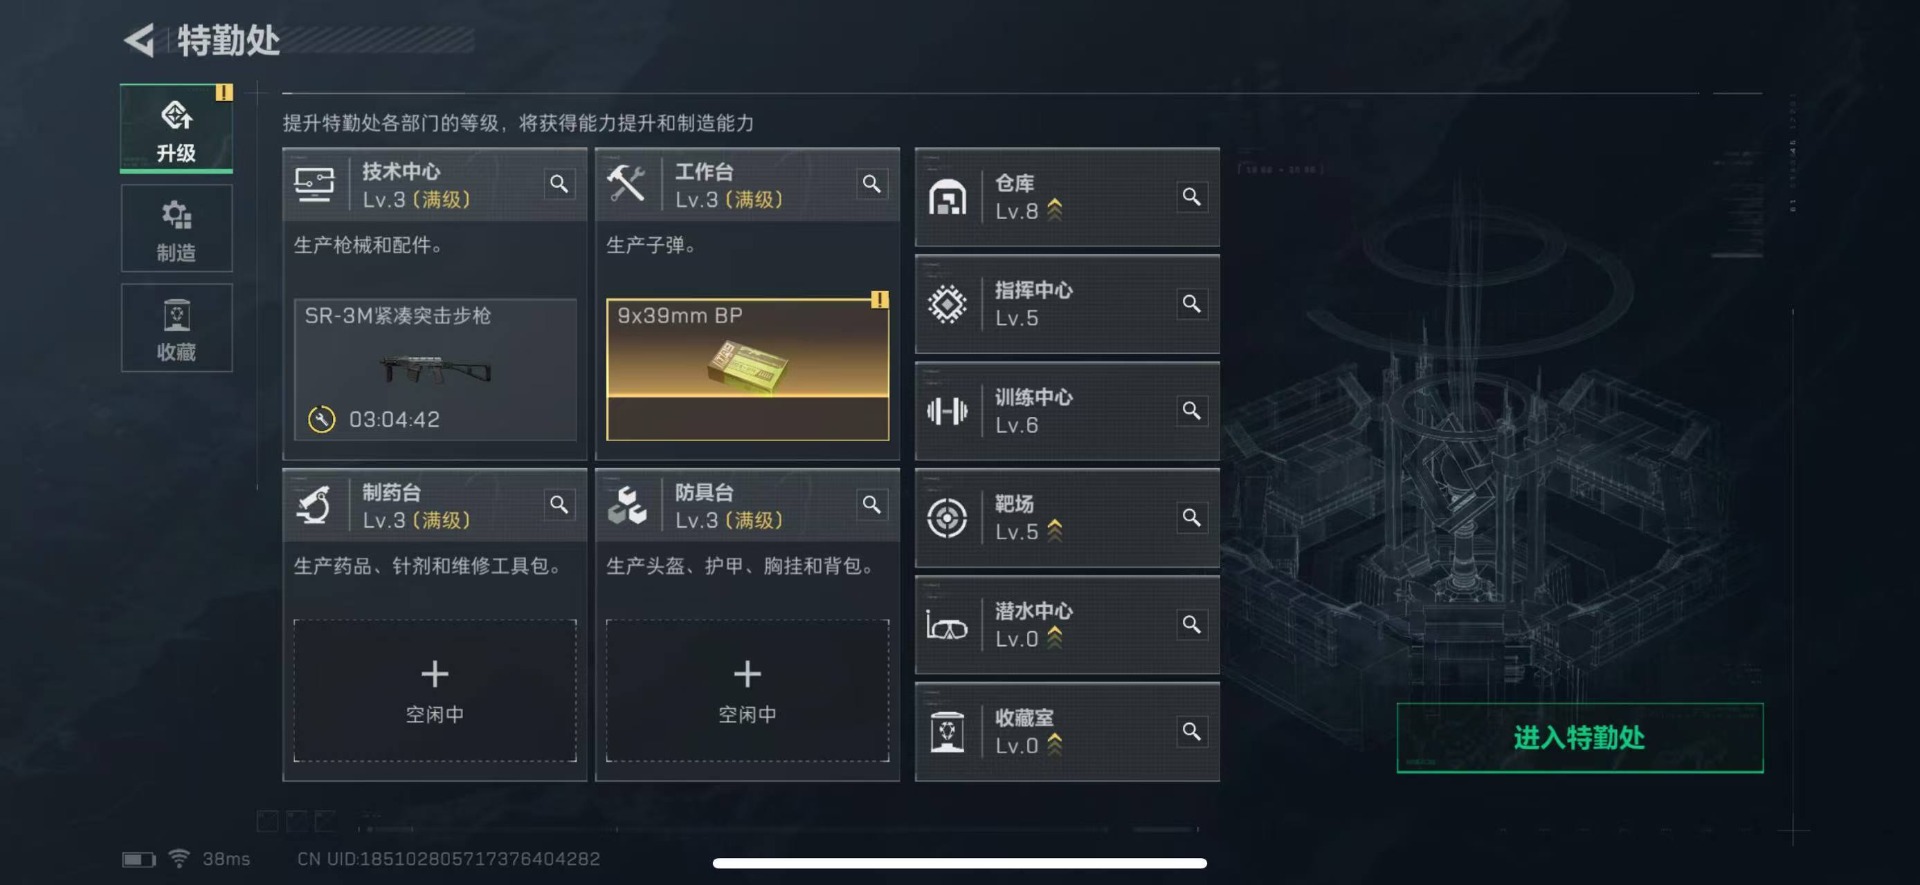This screenshot has height=885, width=1920.
Task: Click the 指挥中心 magnifier icon
Action: pos(1191,304)
